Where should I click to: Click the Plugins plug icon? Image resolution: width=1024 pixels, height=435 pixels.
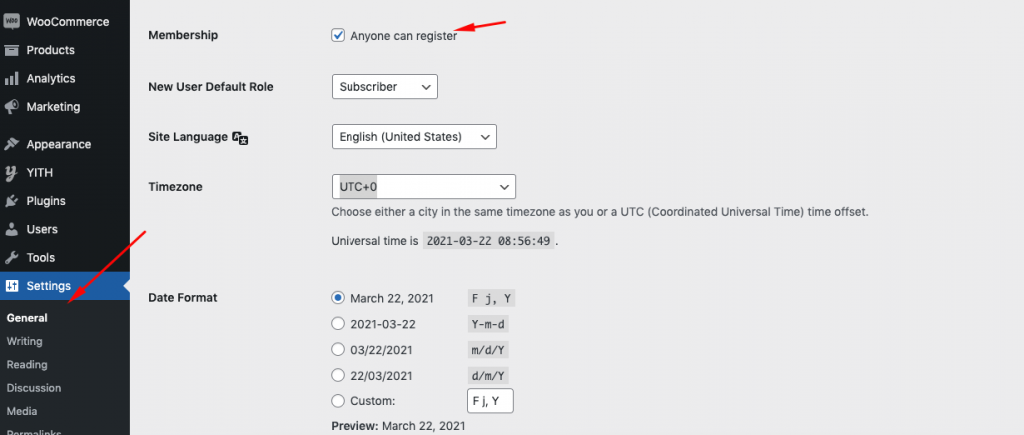(12, 200)
